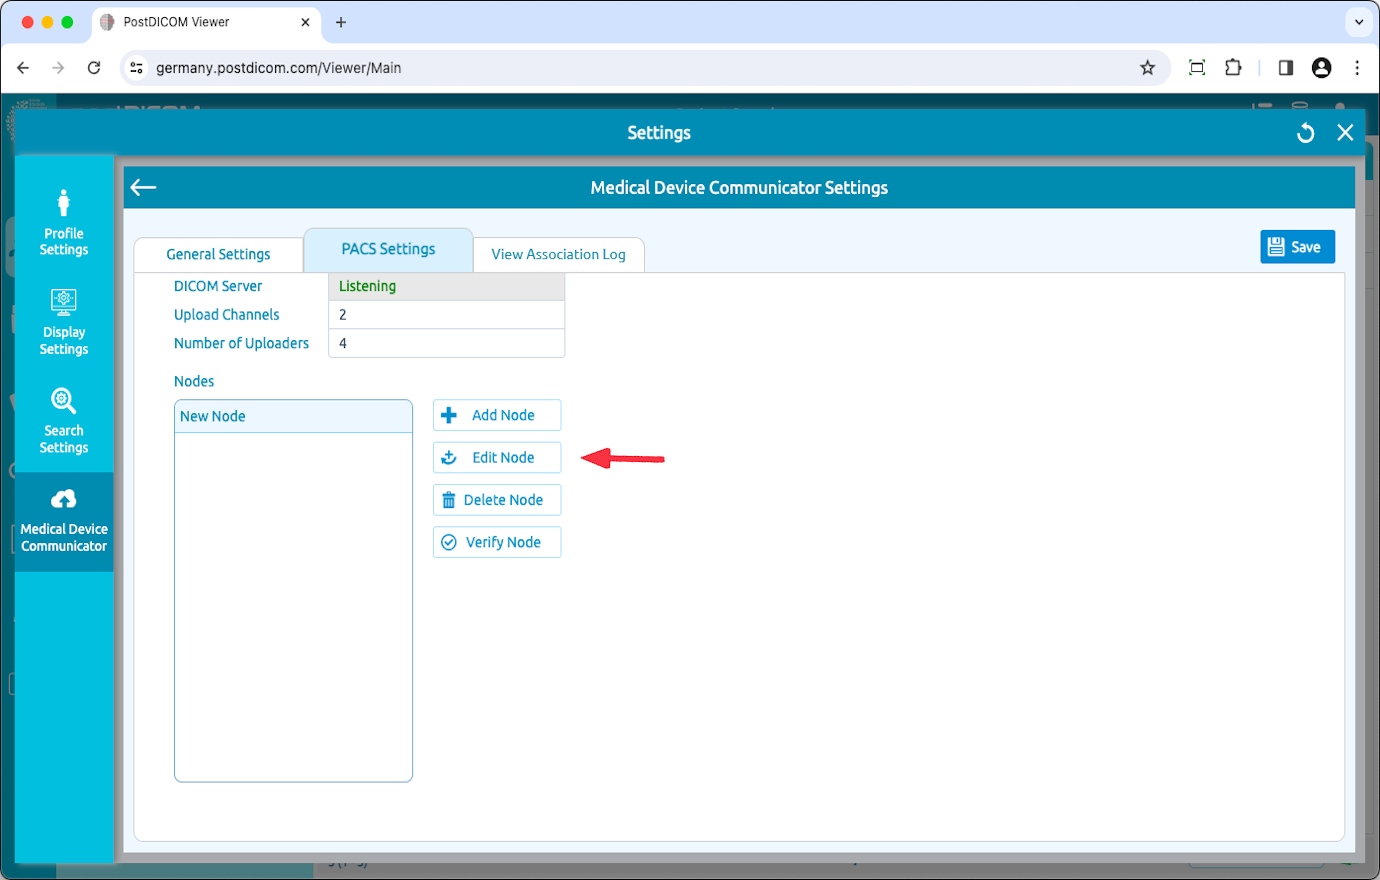Click the Edit Node button

(497, 457)
